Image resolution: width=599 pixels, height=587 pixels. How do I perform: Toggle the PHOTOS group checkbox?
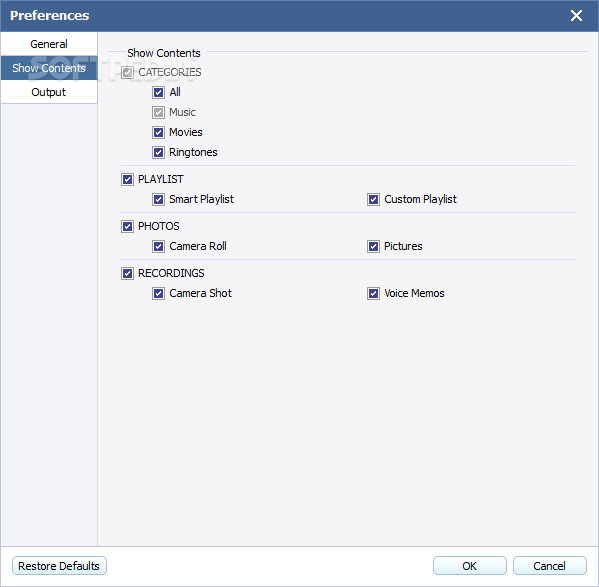[127, 226]
